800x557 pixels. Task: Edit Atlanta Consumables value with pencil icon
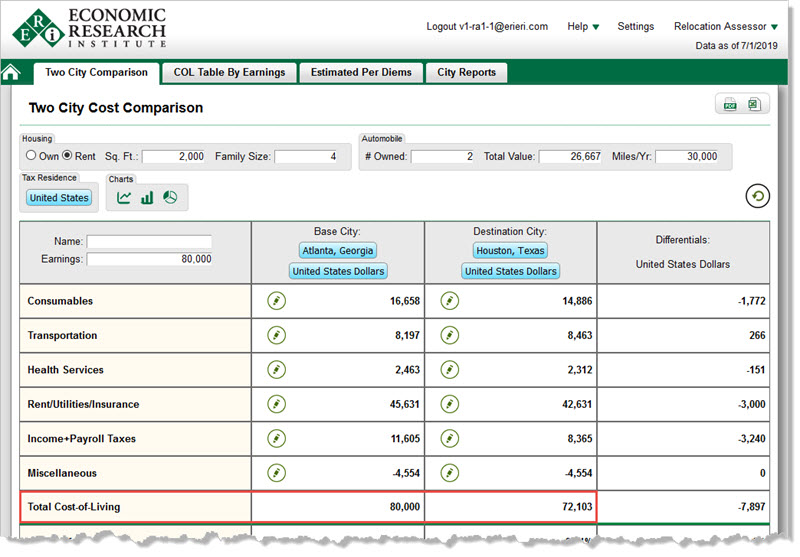[276, 301]
